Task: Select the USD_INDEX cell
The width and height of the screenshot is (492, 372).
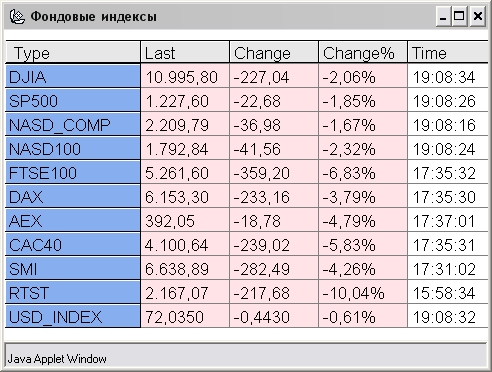Action: [x=73, y=317]
